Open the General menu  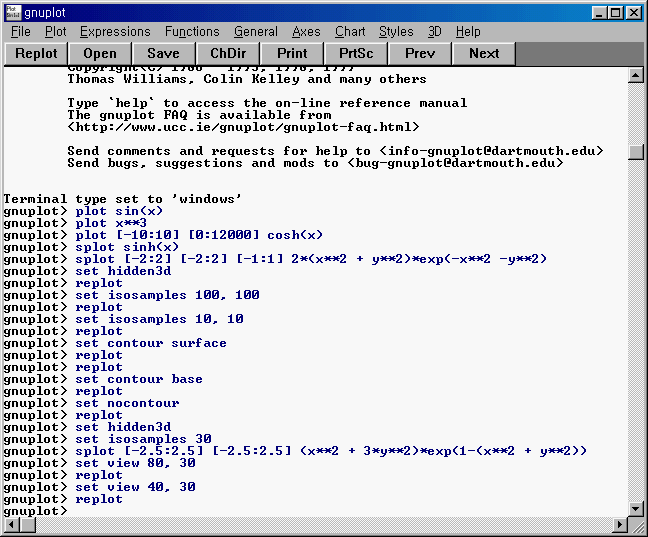[x=256, y=32]
